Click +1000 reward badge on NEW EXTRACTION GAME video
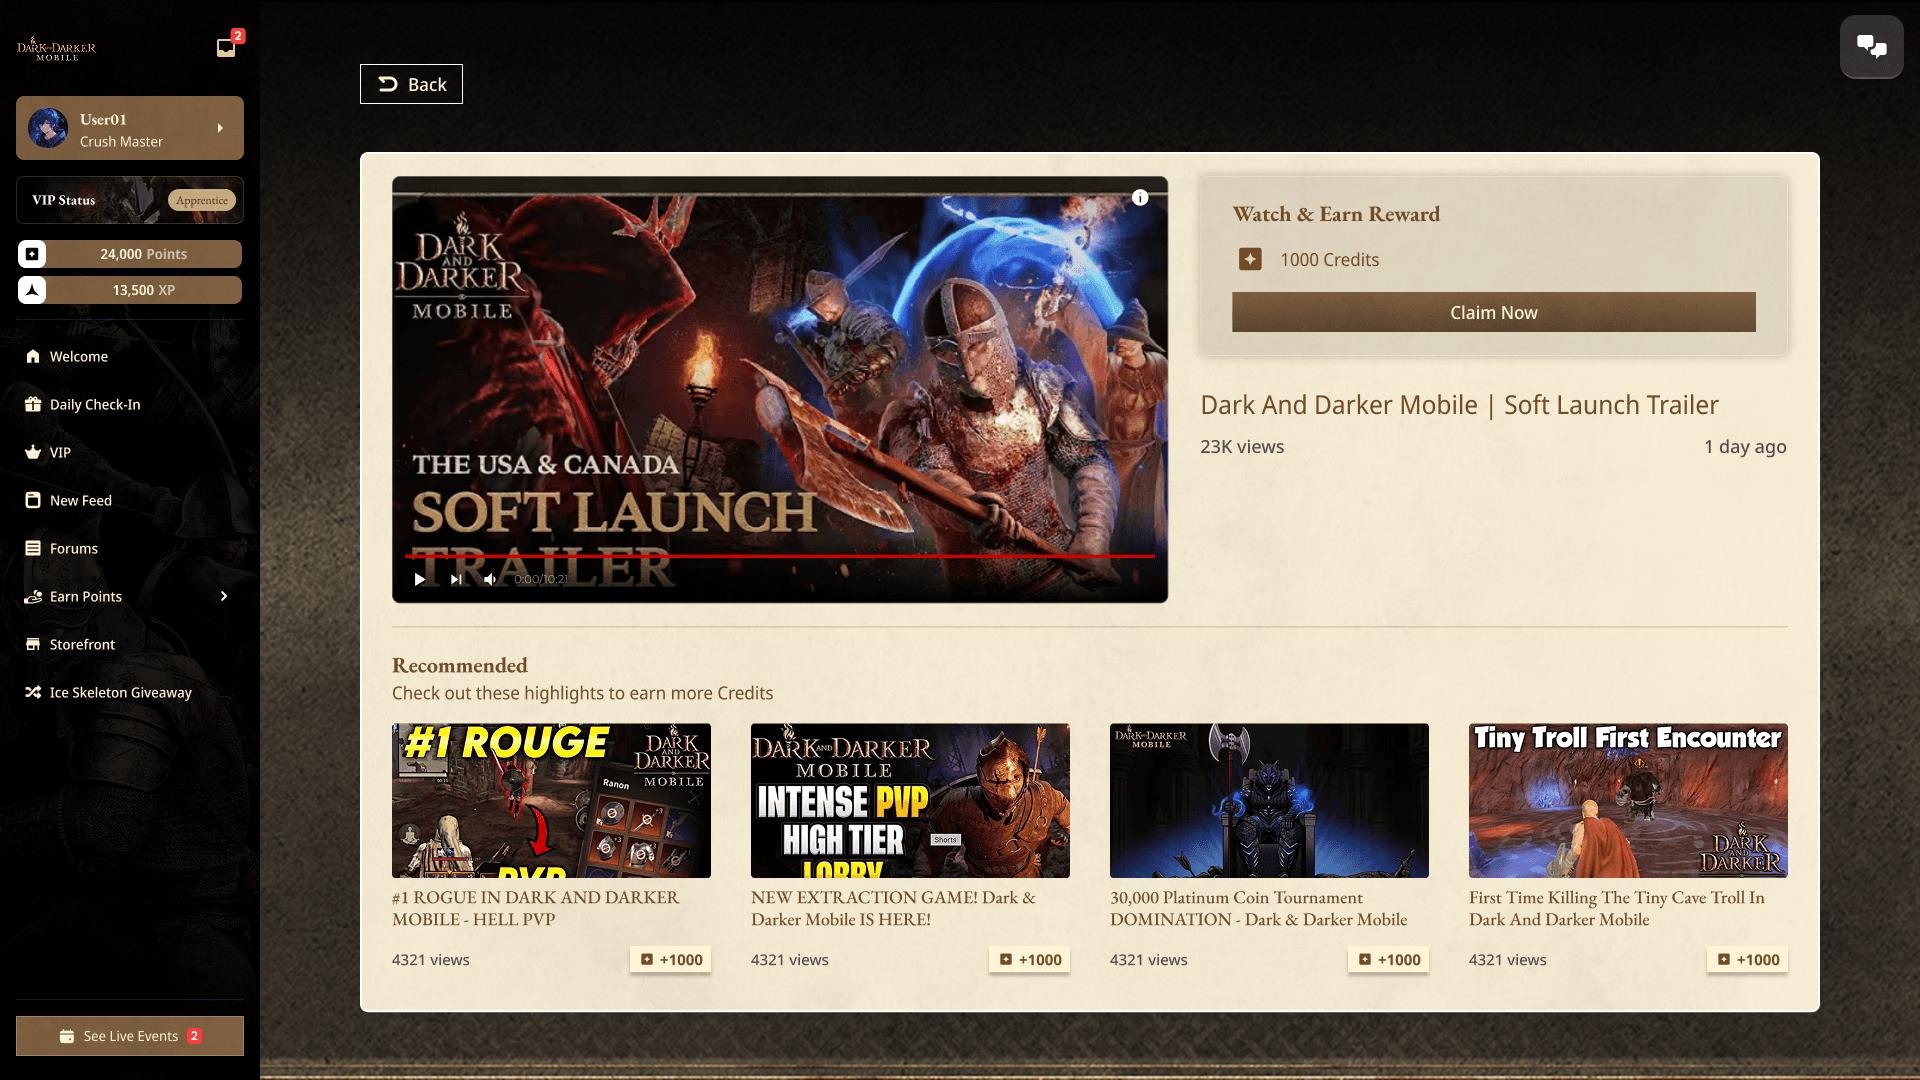This screenshot has height=1080, width=1920. pyautogui.click(x=1030, y=960)
